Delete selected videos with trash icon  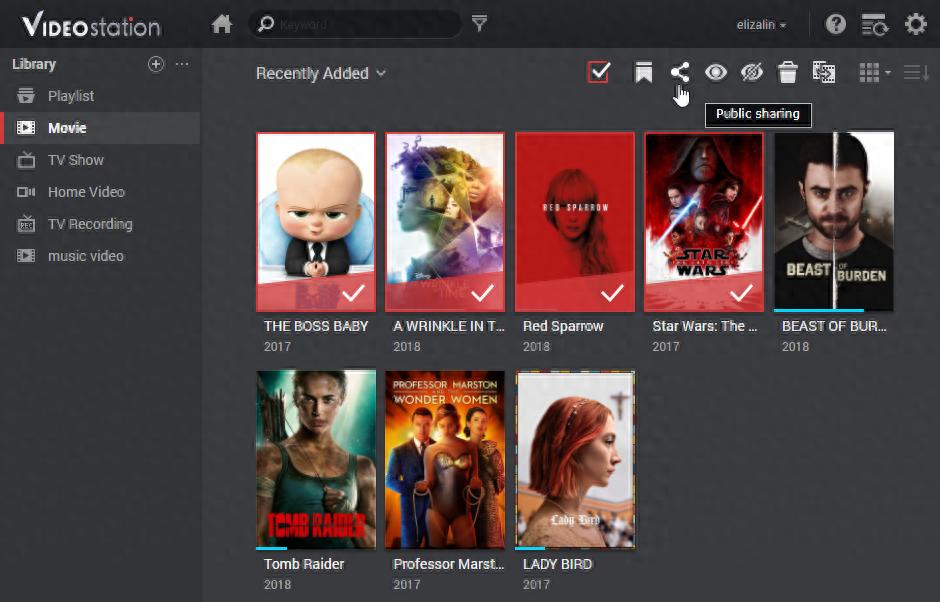(x=787, y=73)
